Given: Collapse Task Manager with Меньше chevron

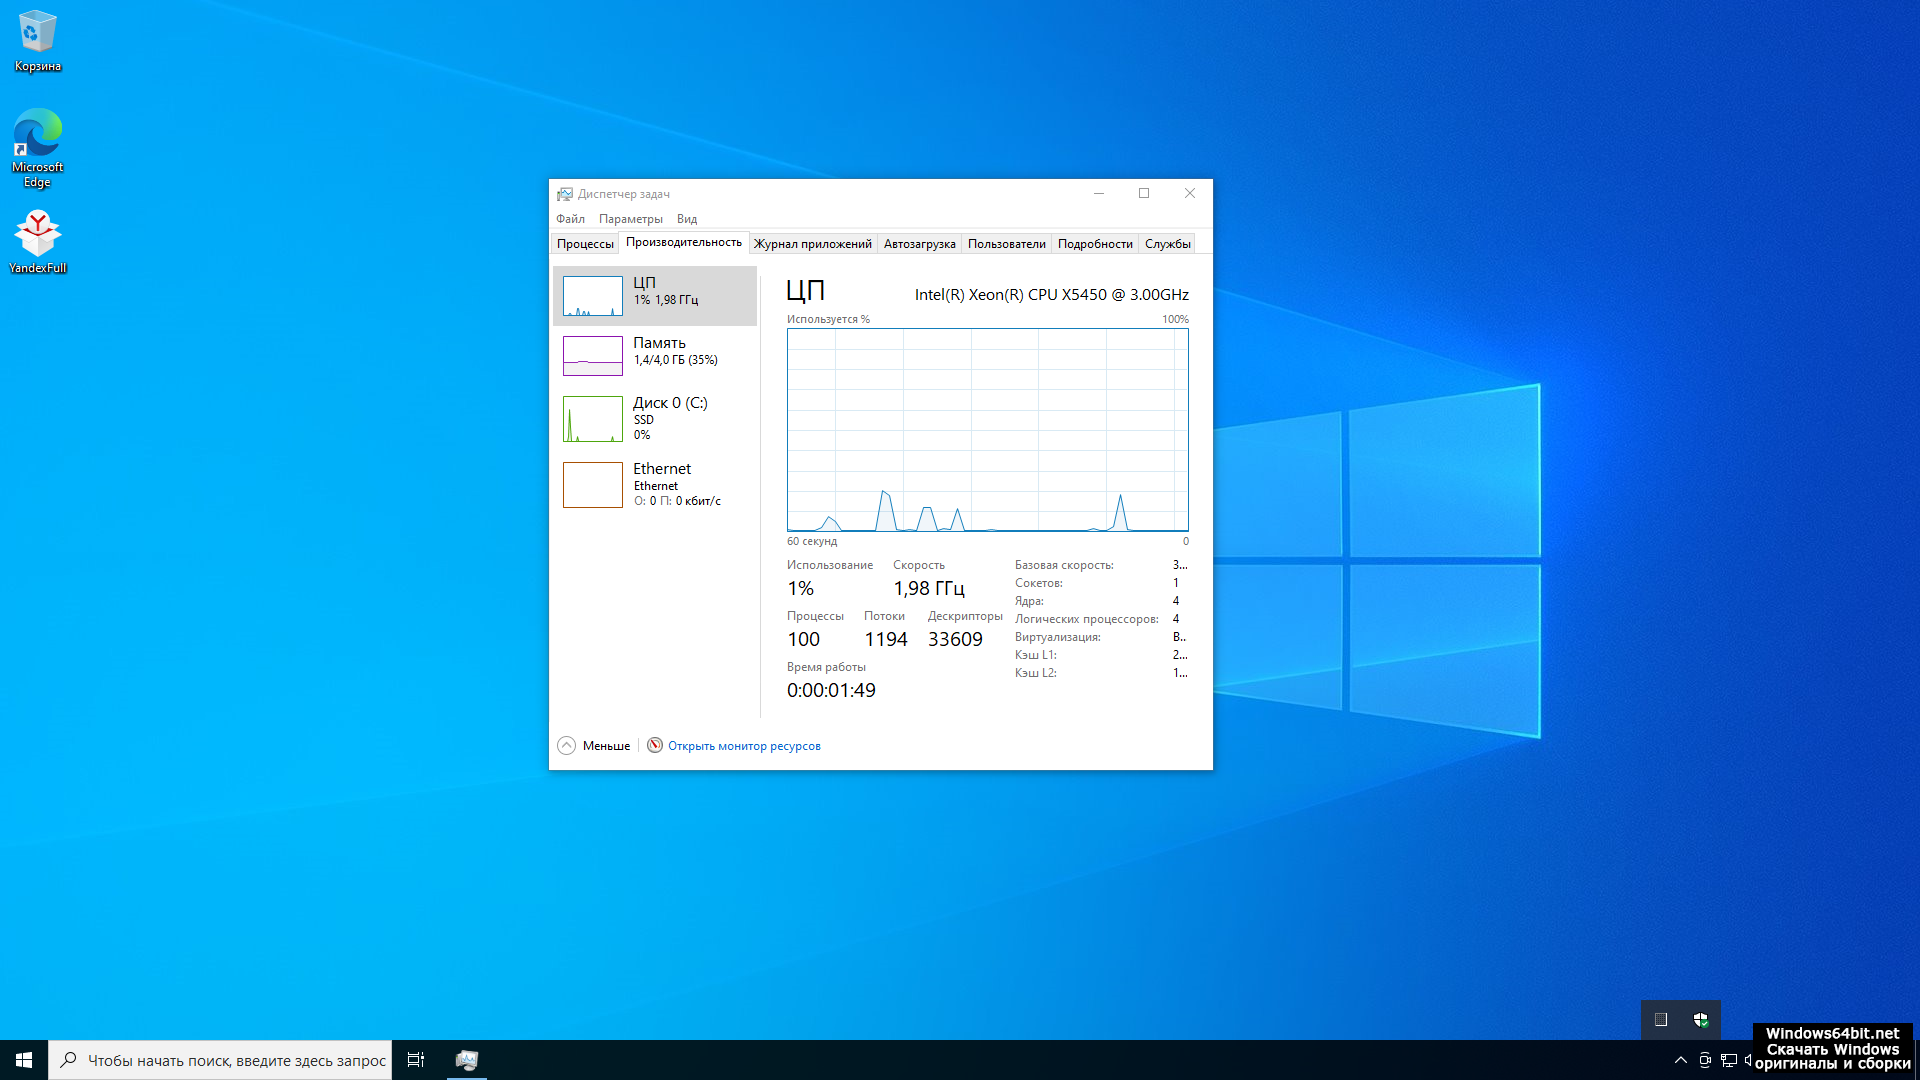Looking at the screenshot, I should tap(567, 746).
